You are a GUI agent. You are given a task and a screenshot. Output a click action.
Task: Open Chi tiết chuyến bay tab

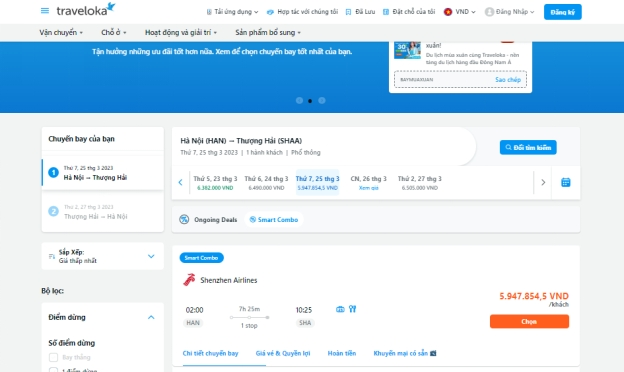pos(211,353)
